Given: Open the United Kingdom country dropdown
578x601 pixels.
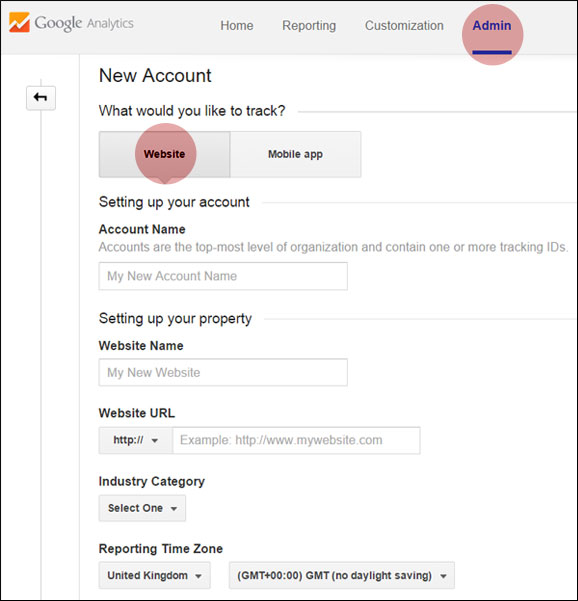Looking at the screenshot, I should click(x=154, y=575).
